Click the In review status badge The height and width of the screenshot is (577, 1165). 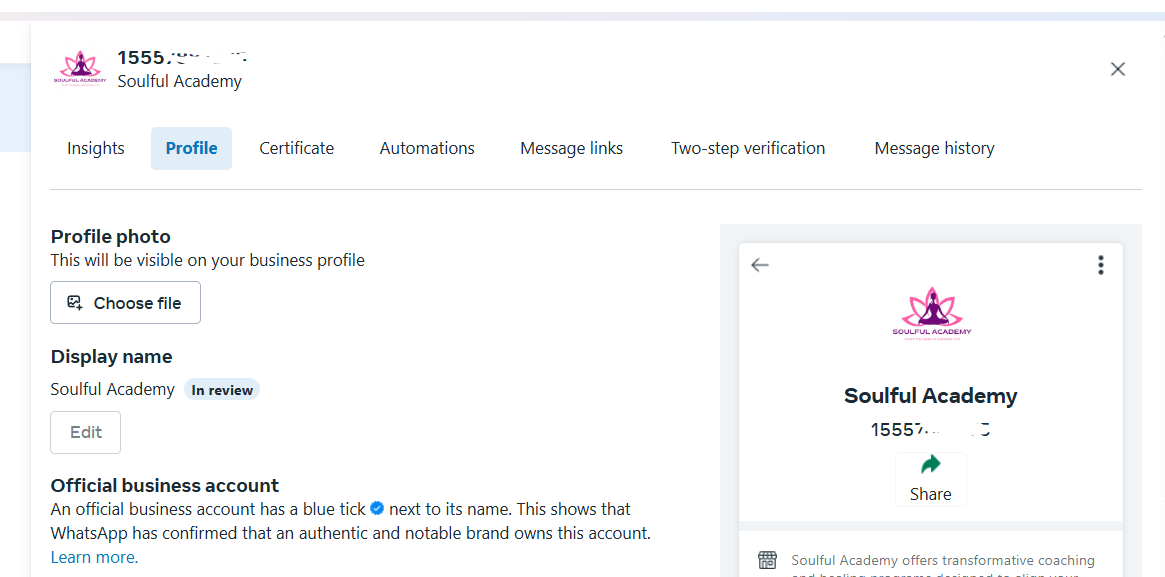pos(221,390)
